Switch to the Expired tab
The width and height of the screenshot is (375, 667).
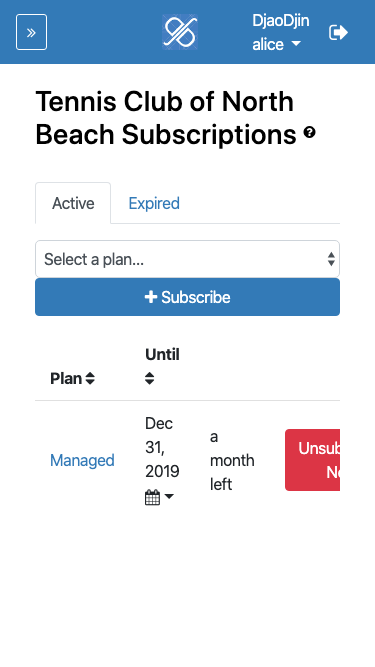pos(154,203)
